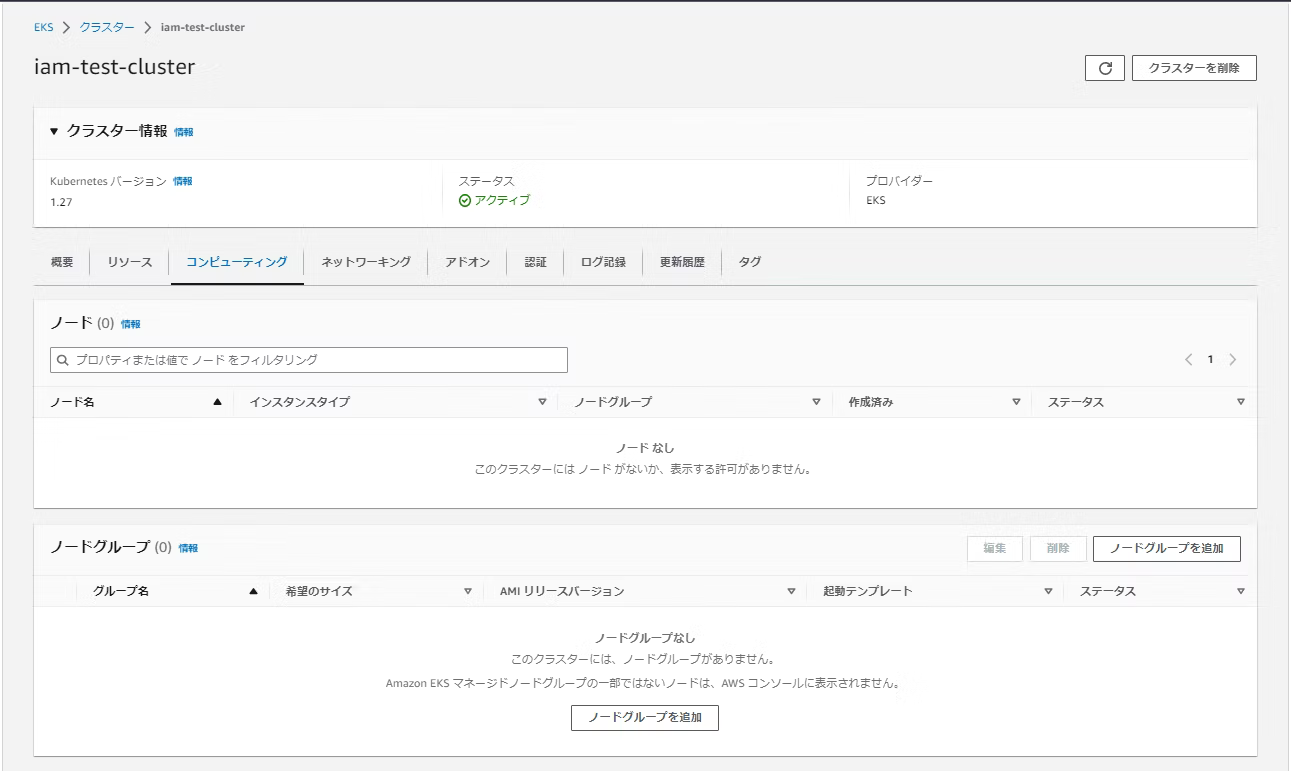Image resolution: width=1291 pixels, height=771 pixels.
Task: Click the クラスターを削除 button
Action: [1193, 68]
